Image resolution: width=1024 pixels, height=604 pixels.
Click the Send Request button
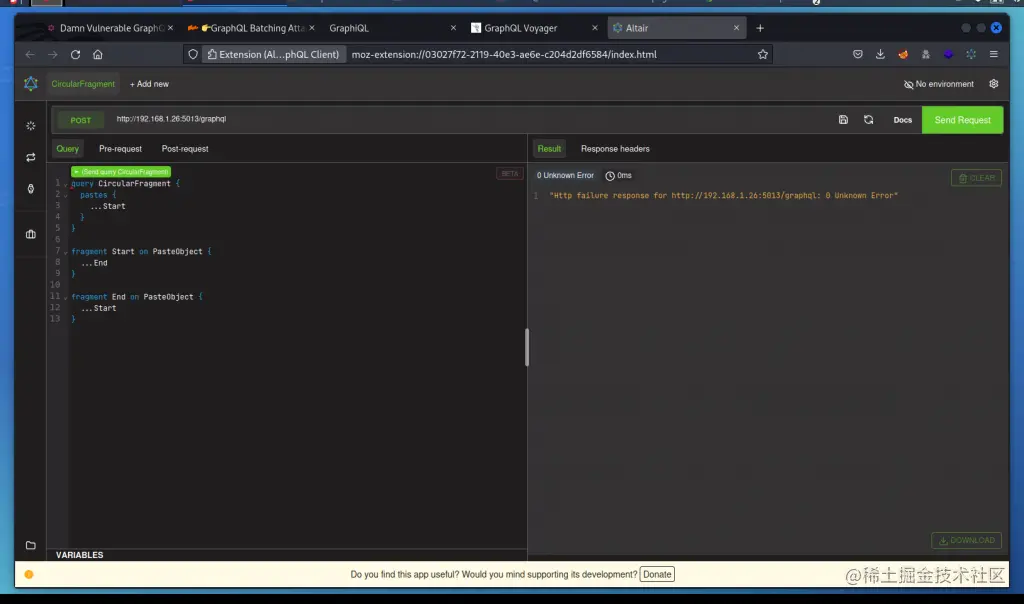click(x=962, y=120)
